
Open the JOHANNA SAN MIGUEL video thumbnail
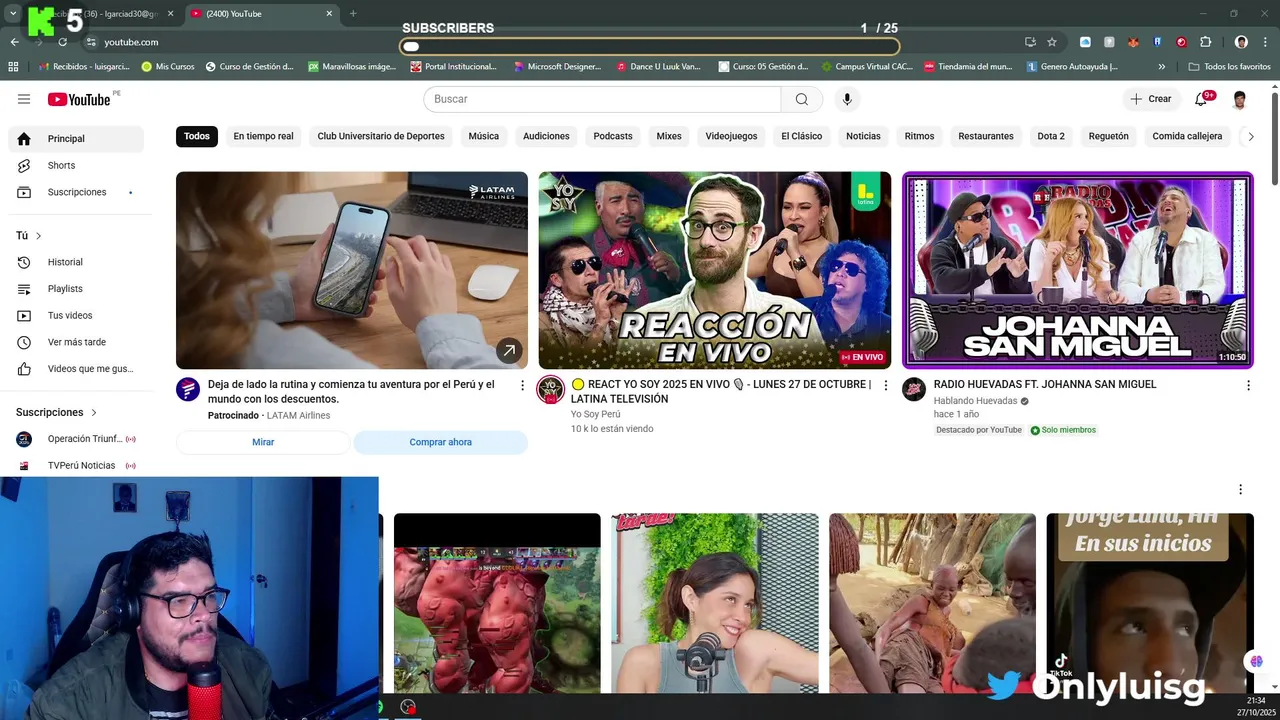pyautogui.click(x=1077, y=270)
